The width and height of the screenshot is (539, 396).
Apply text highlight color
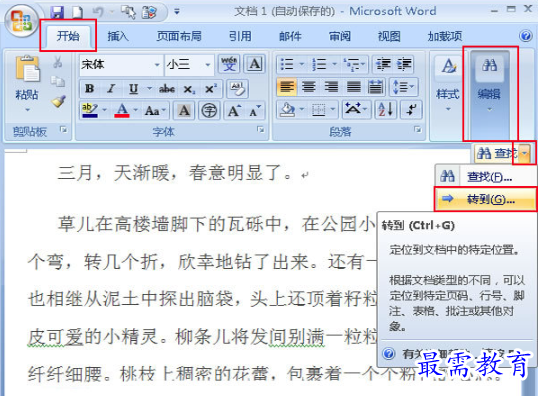[x=90, y=110]
